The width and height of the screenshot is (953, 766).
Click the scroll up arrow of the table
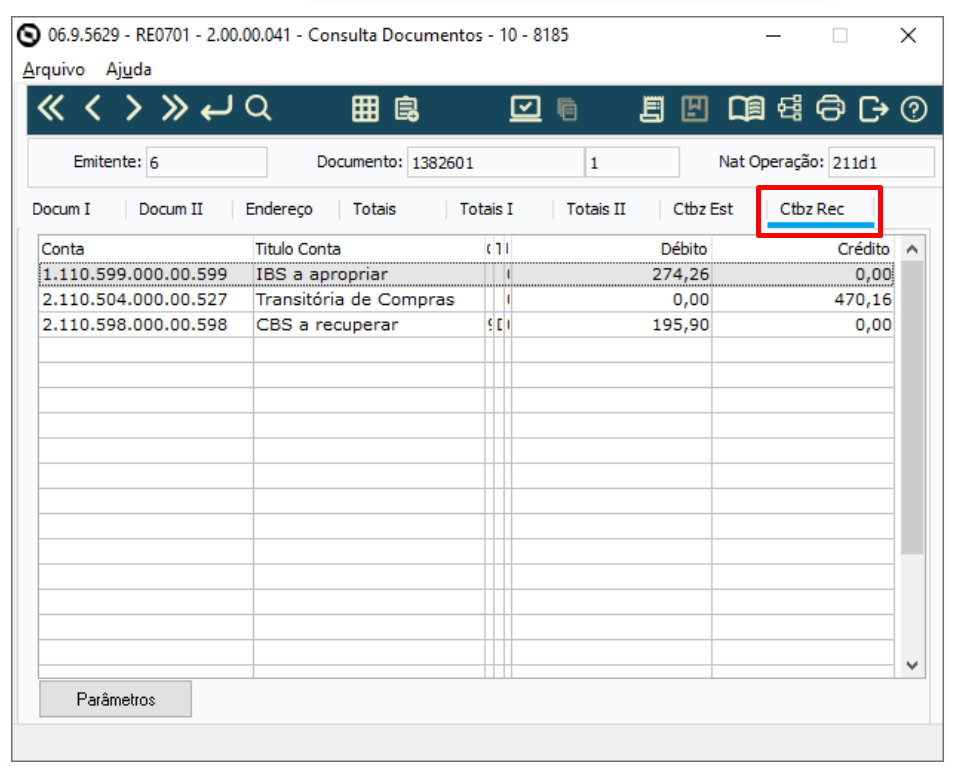(912, 249)
